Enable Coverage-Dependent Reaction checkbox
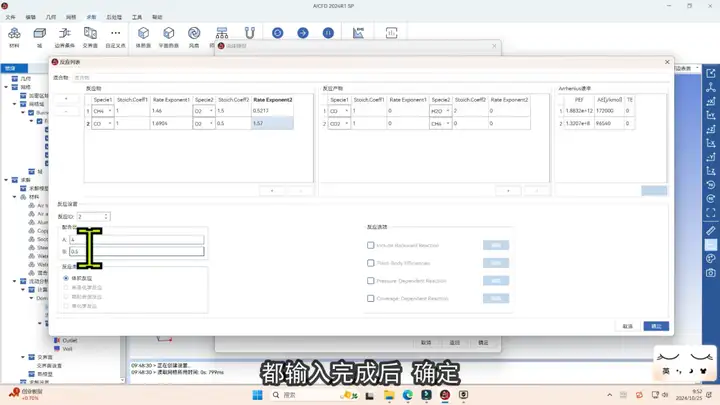 [371, 298]
